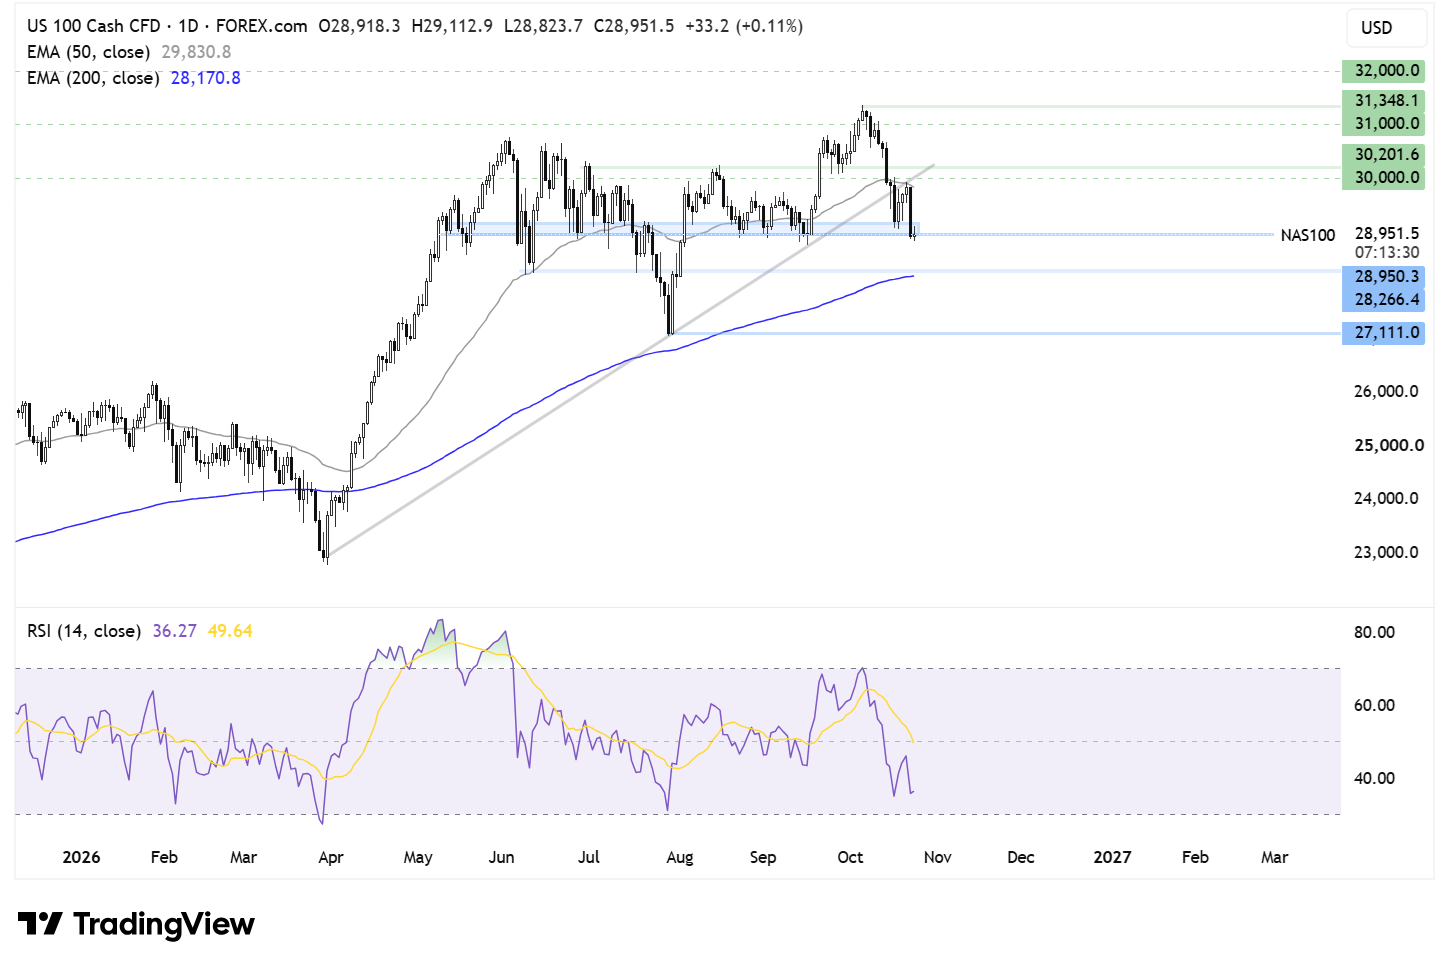
Task: Click the candle countdown timer 07:13:30
Action: [1387, 252]
